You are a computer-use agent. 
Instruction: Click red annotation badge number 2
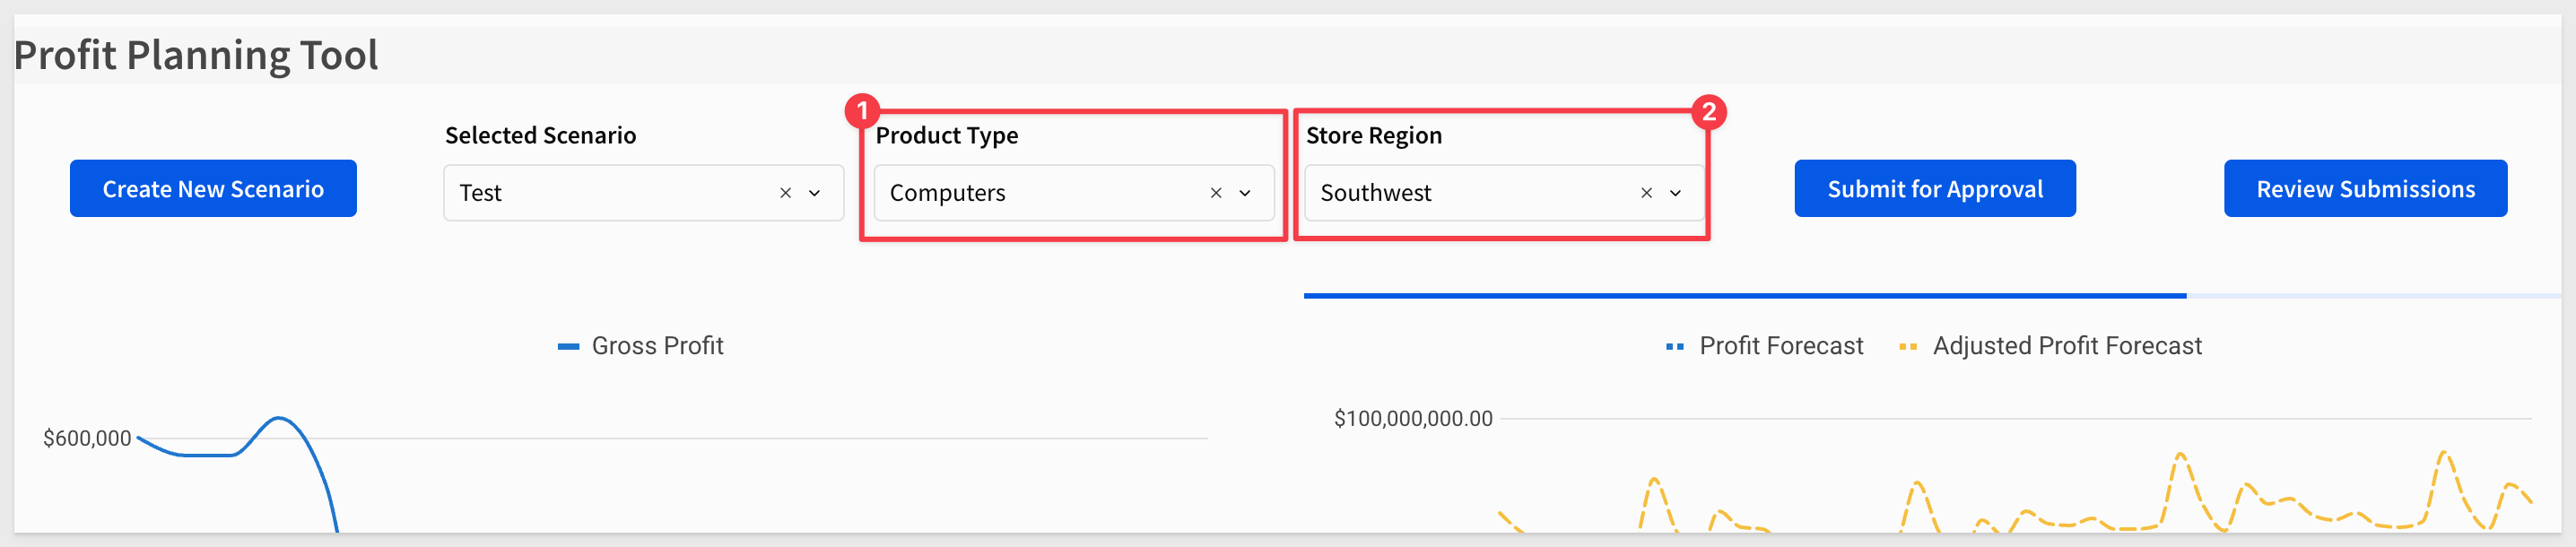[1709, 111]
